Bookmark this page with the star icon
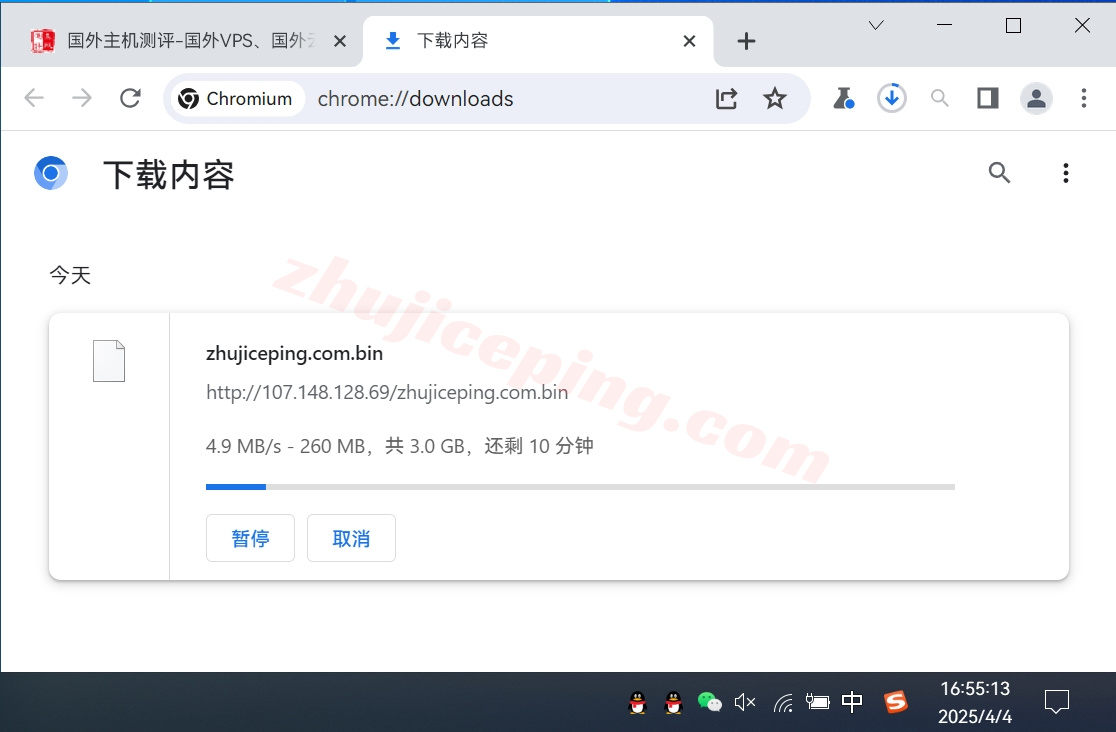 (774, 98)
